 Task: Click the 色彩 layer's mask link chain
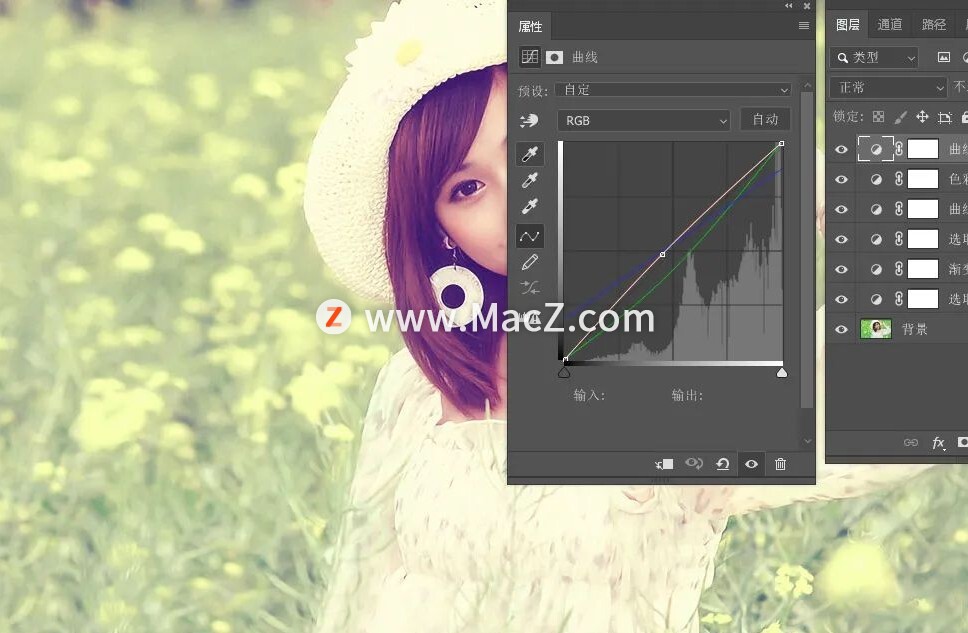coord(899,179)
